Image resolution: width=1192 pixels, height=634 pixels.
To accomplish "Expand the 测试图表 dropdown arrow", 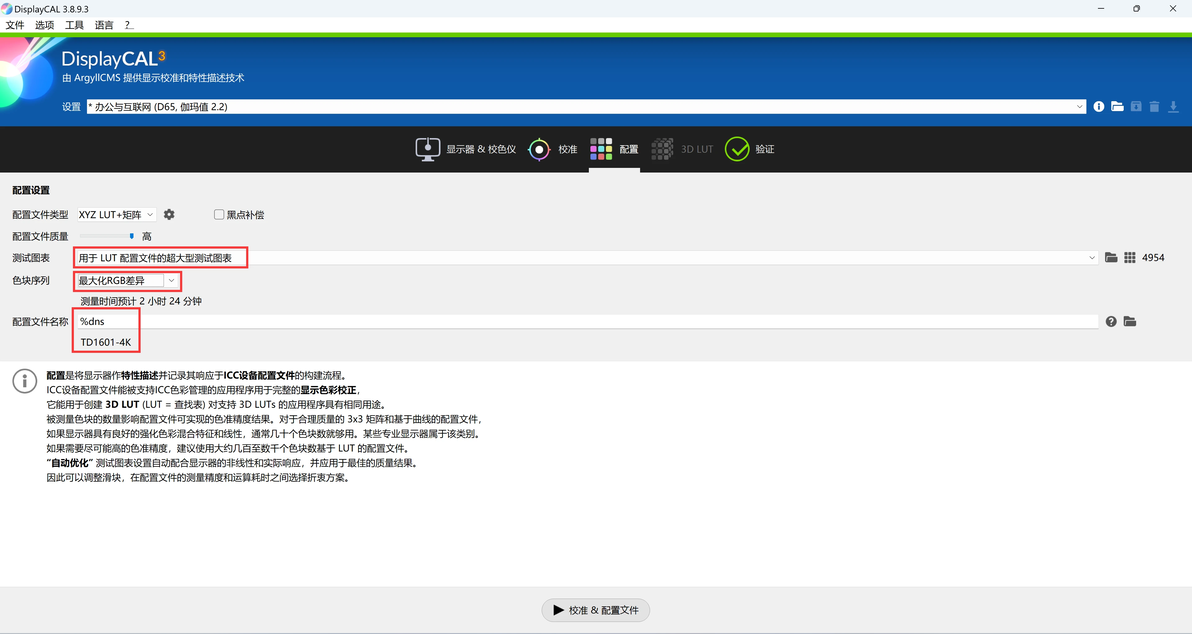I will point(1092,258).
